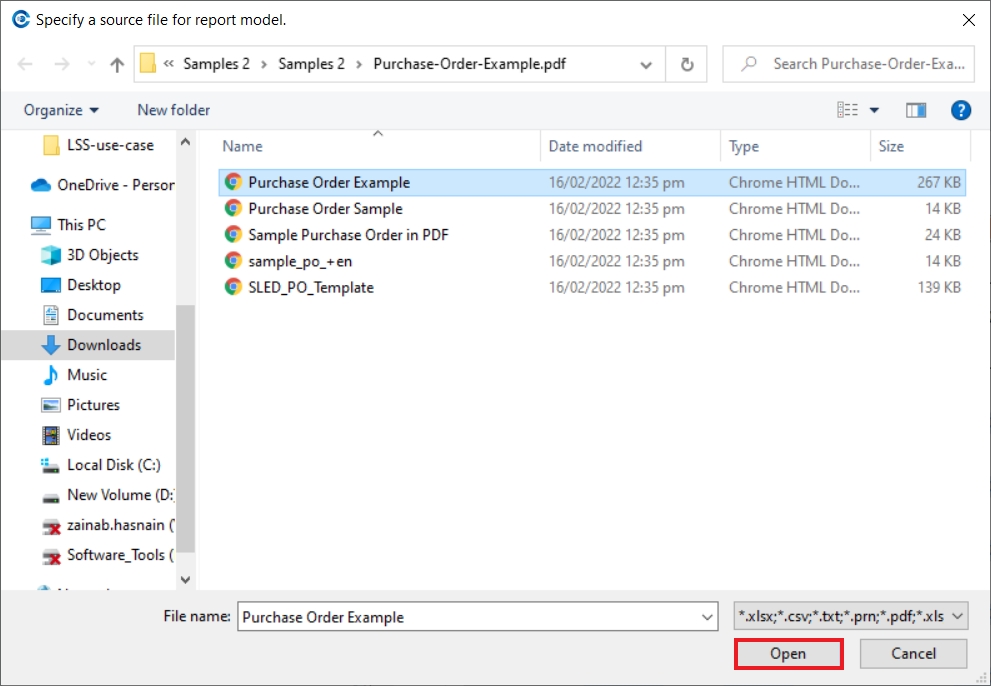Screen dimensions: 991x686
Task: Click the Open button
Action: coord(788,653)
